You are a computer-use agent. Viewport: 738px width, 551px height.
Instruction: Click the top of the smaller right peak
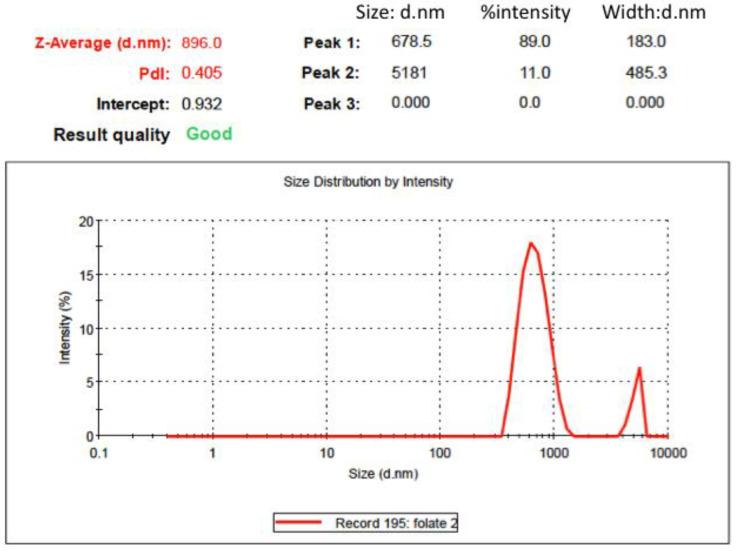coord(639,368)
